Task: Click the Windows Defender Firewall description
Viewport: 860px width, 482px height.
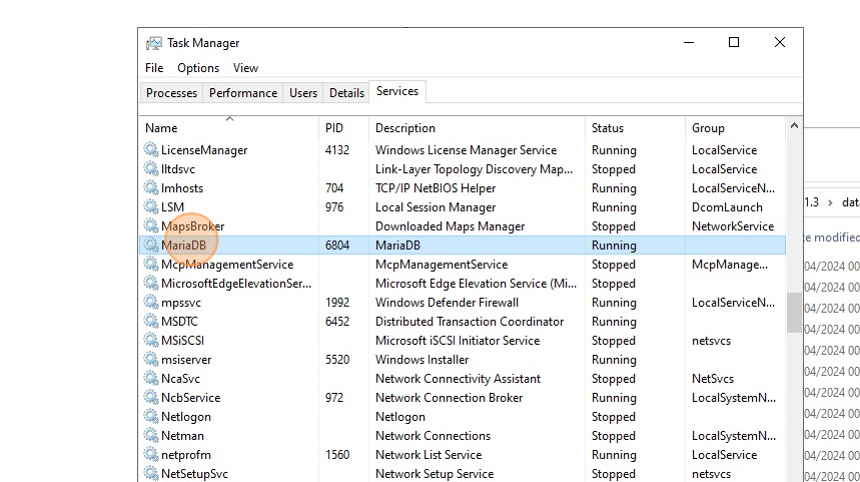Action: click(446, 303)
